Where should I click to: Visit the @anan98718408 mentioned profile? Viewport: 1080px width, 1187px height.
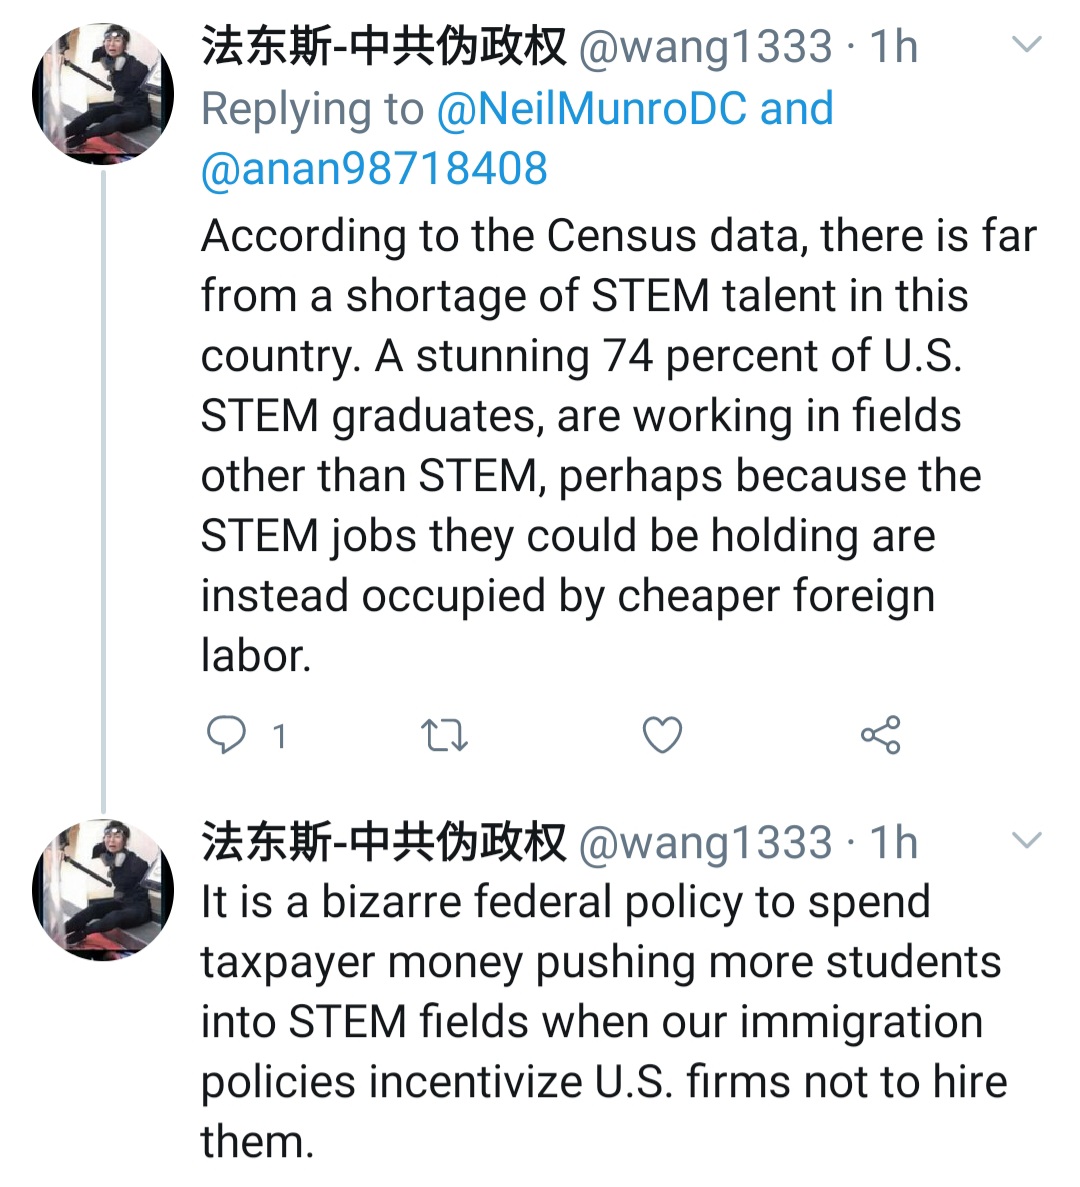[374, 168]
